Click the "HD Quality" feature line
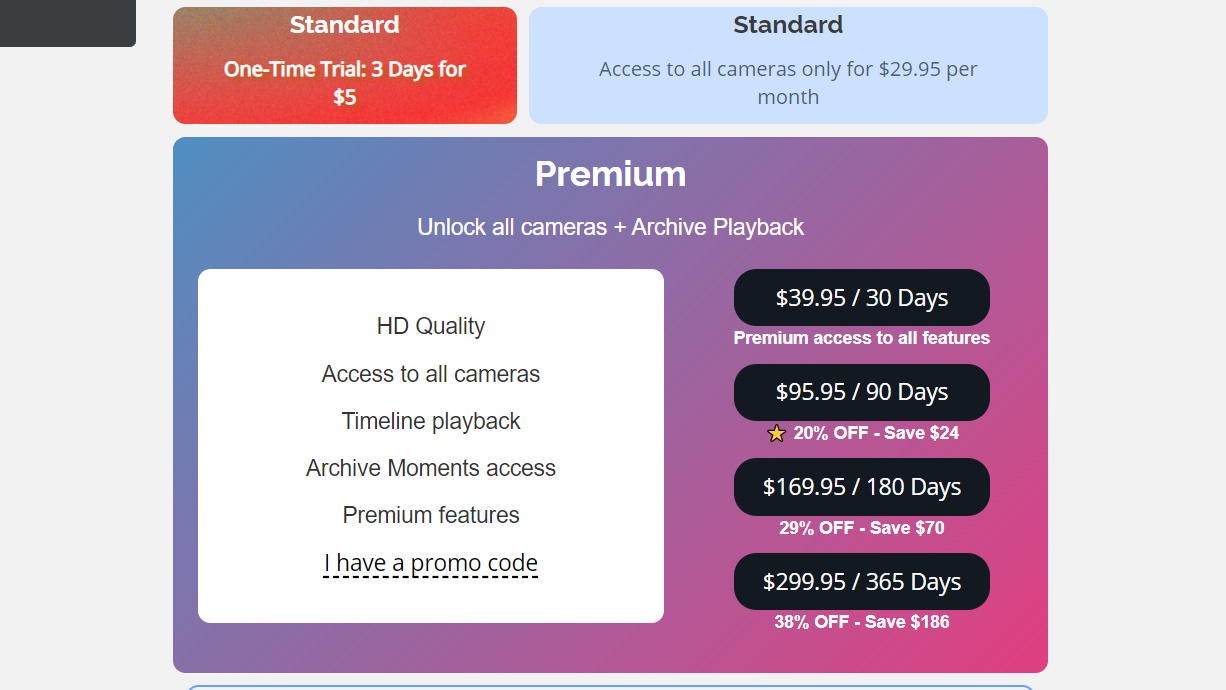 [x=431, y=326]
